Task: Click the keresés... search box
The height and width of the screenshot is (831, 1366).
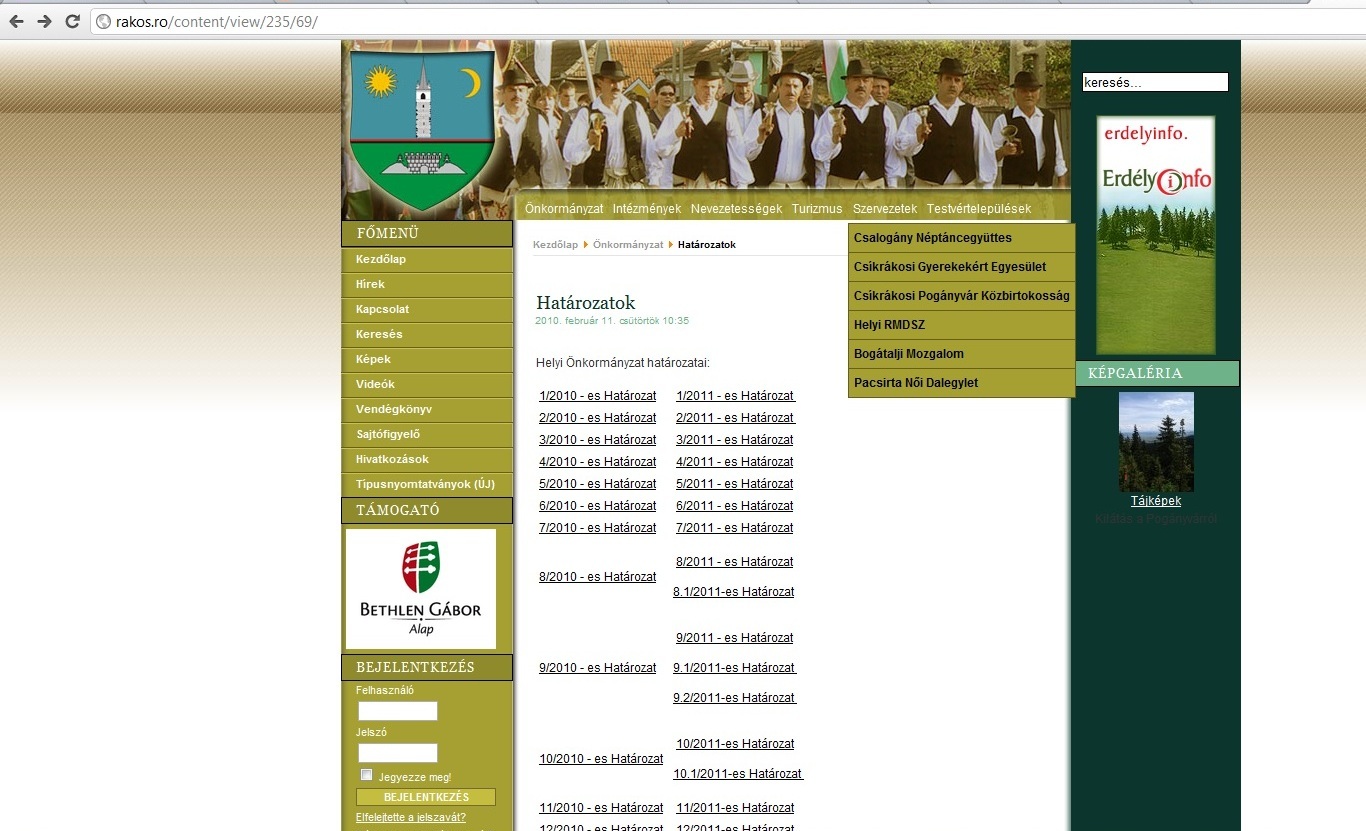Action: point(1155,83)
